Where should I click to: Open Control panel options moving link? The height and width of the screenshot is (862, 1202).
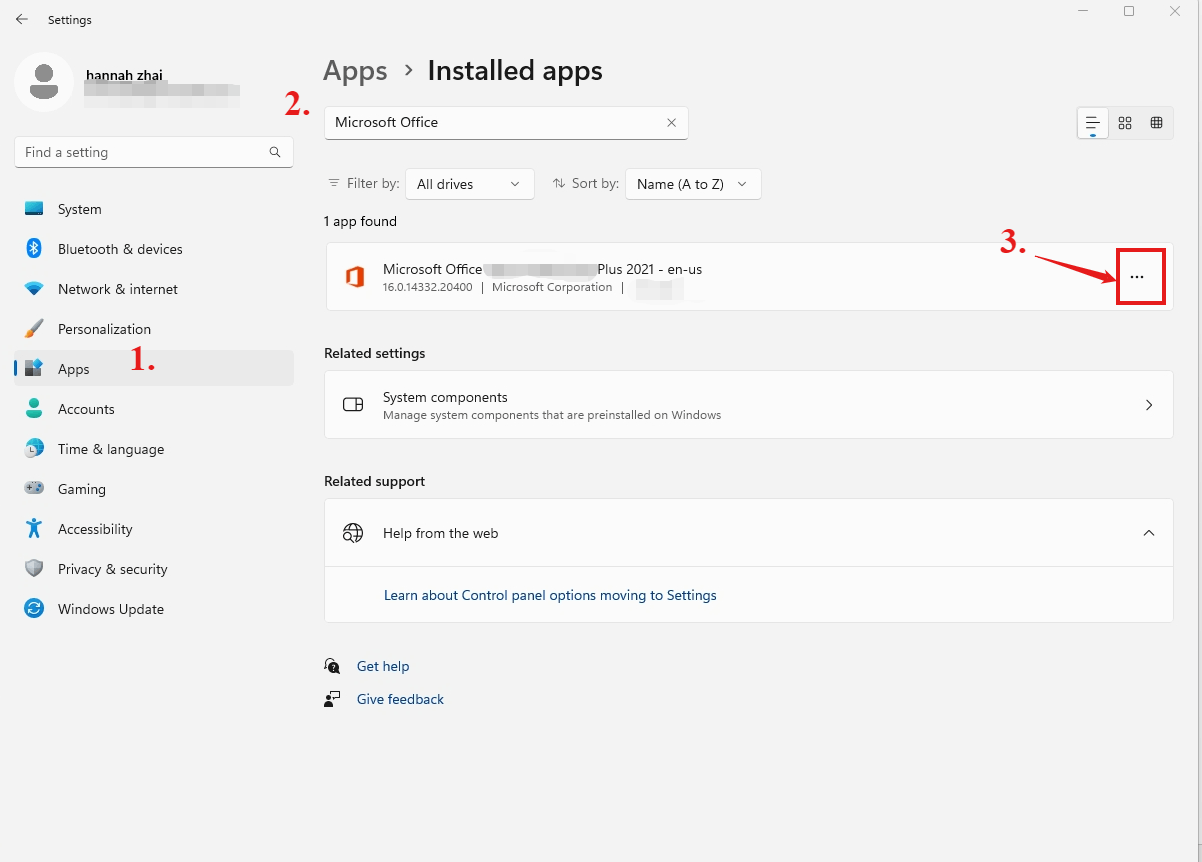(550, 595)
